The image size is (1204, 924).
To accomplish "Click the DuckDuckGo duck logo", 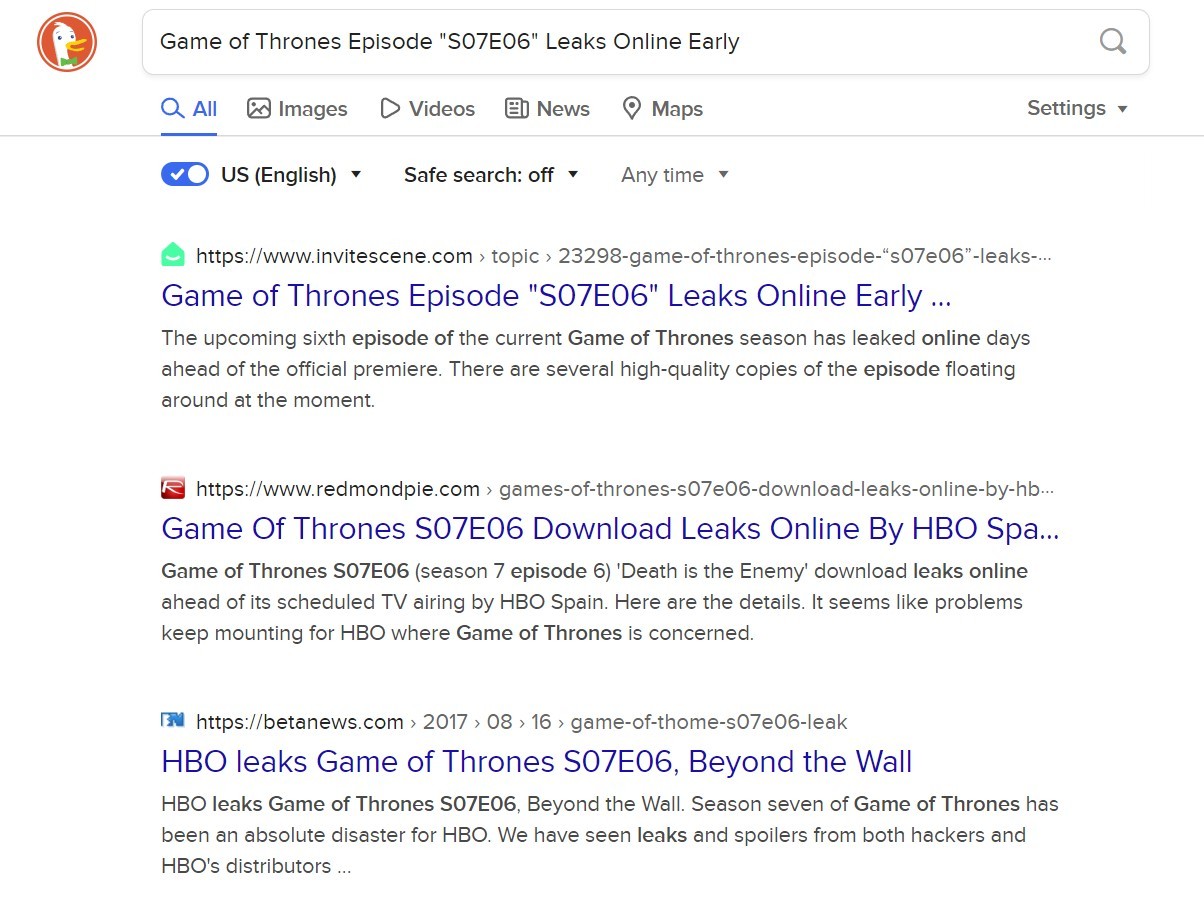I will [x=67, y=42].
